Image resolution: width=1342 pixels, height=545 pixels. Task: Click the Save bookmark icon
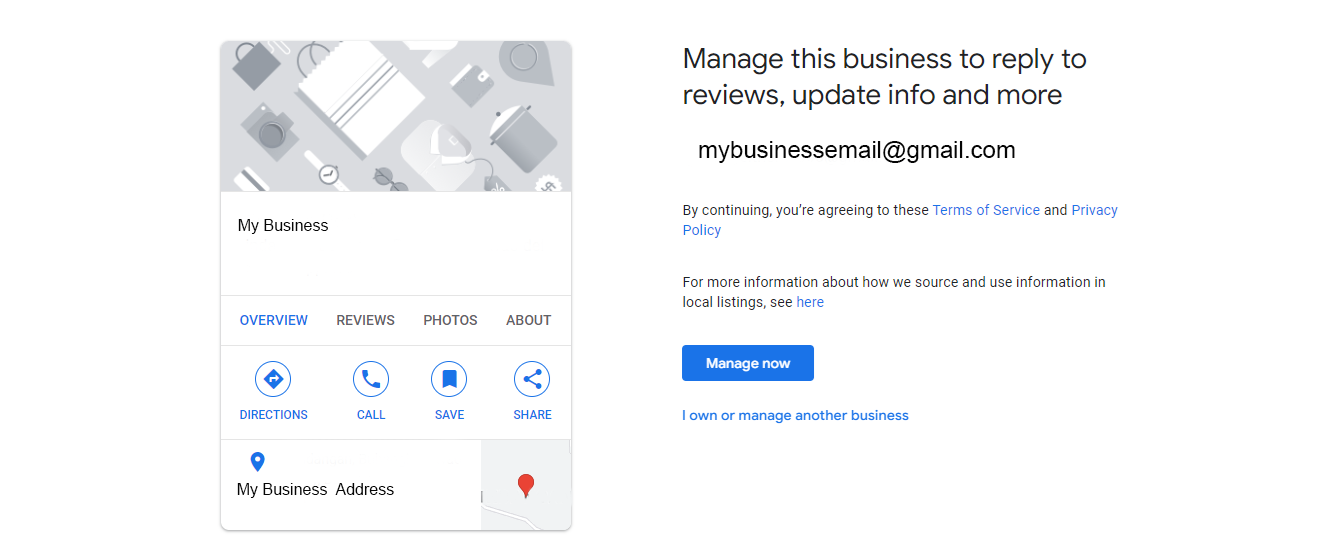449,380
